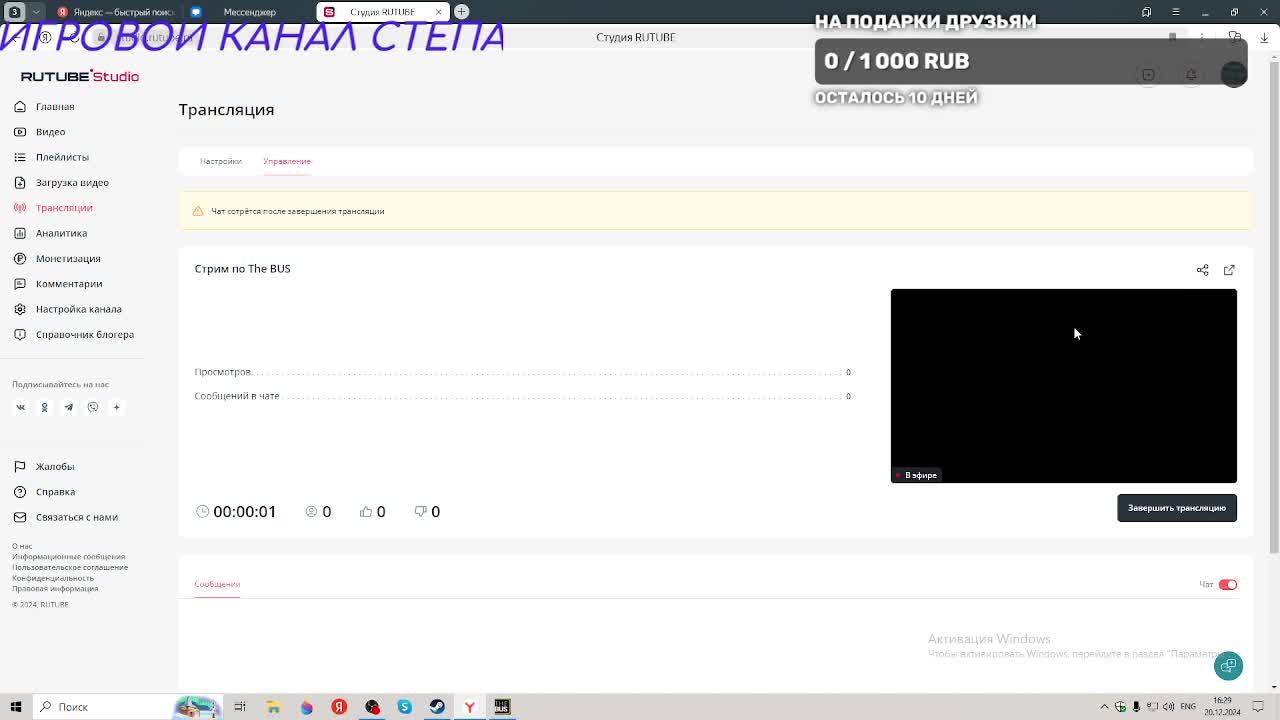Click the ruble icon beside Монетизация
Screen dimensions: 1280x720
point(20,258)
